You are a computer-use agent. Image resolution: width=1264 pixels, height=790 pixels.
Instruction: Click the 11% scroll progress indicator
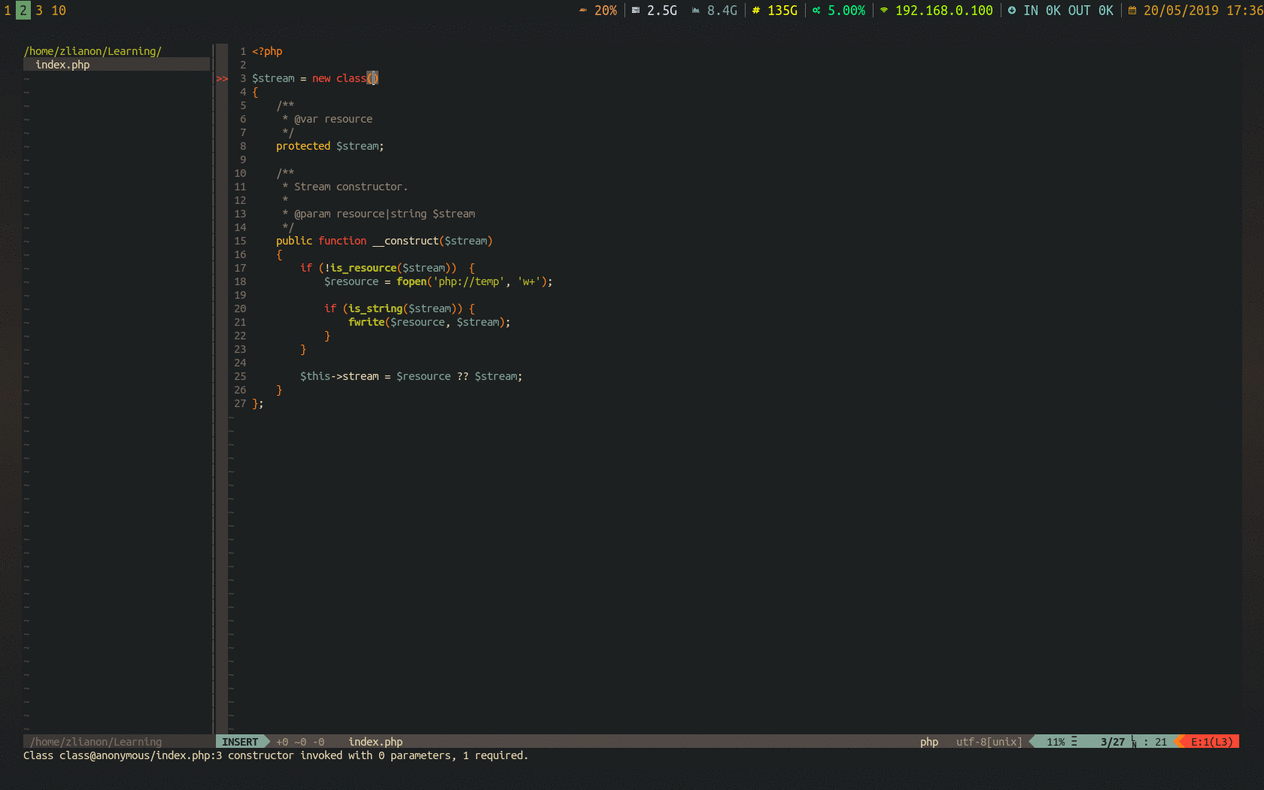[x=1057, y=741]
